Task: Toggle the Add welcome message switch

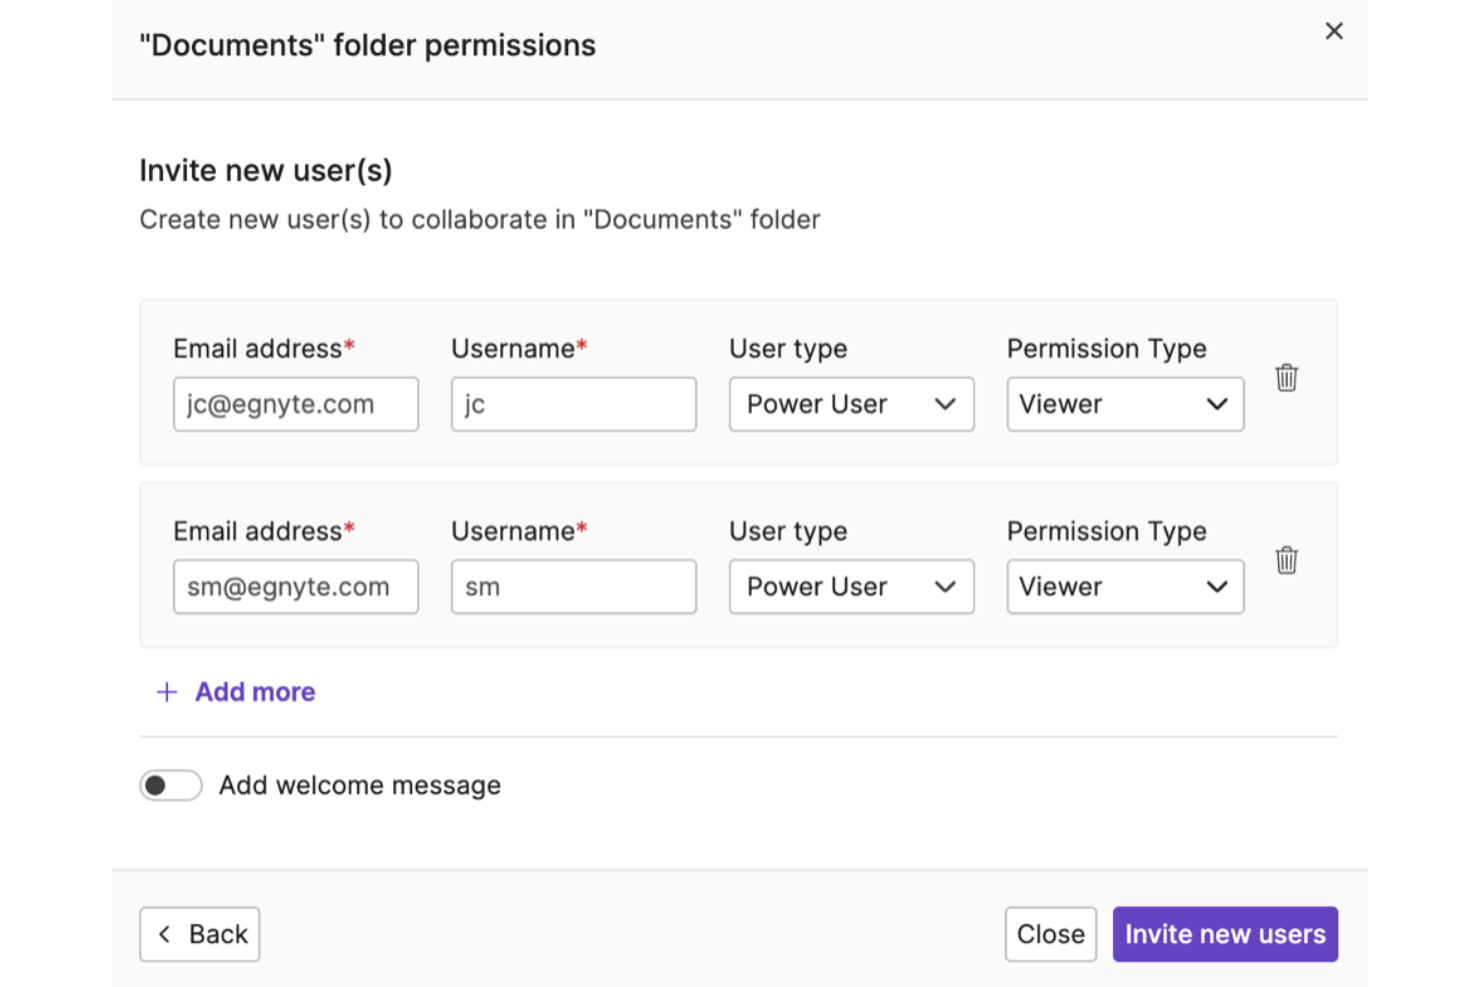Action: pyautogui.click(x=171, y=785)
